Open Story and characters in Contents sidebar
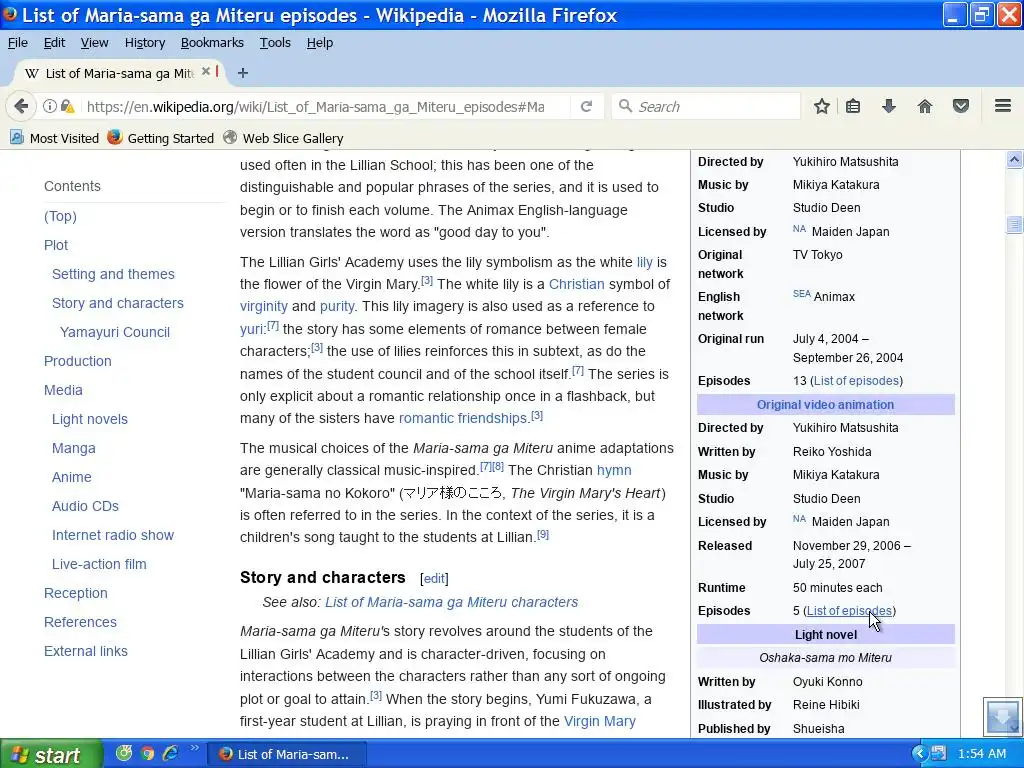This screenshot has height=768, width=1024. tap(118, 303)
